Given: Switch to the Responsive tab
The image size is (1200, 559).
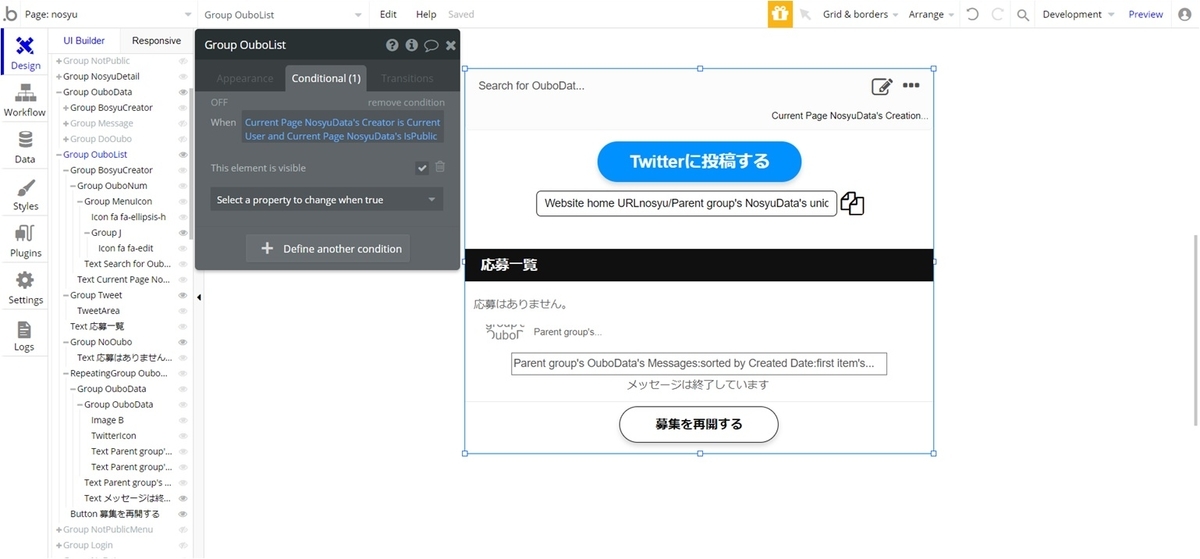Looking at the screenshot, I should coord(156,41).
